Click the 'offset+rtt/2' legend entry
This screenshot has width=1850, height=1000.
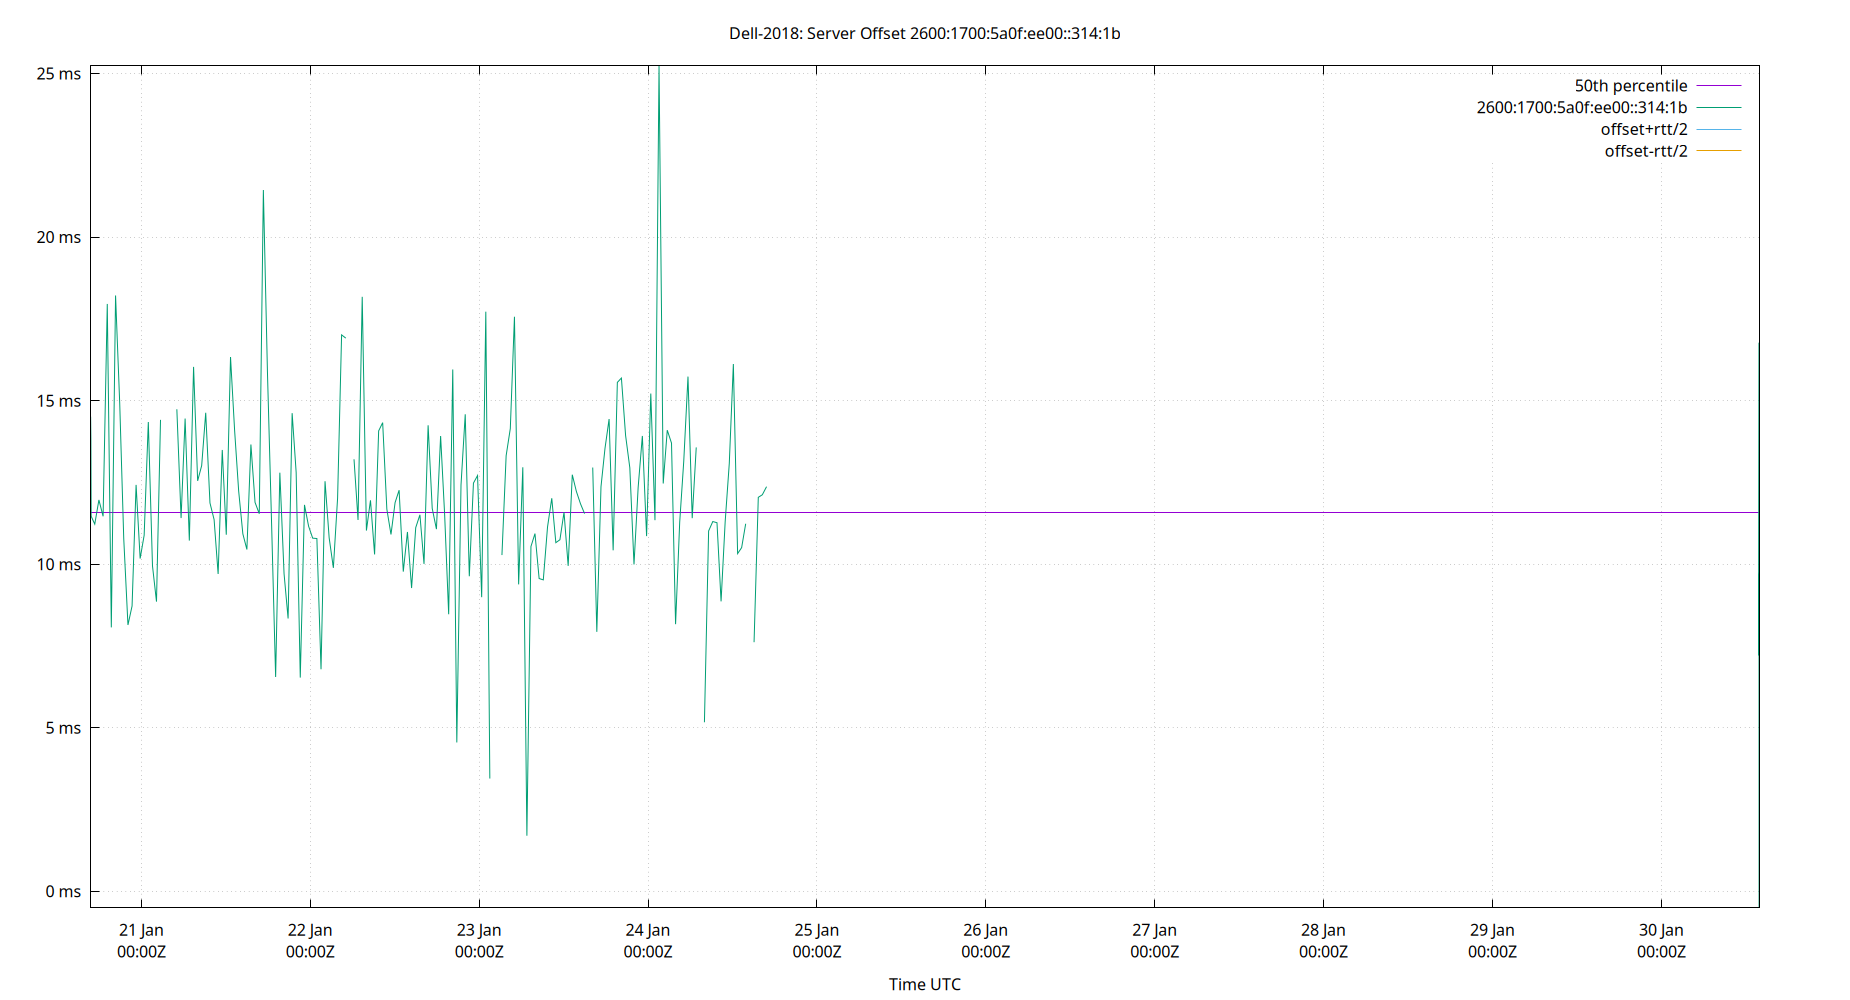pos(1644,128)
